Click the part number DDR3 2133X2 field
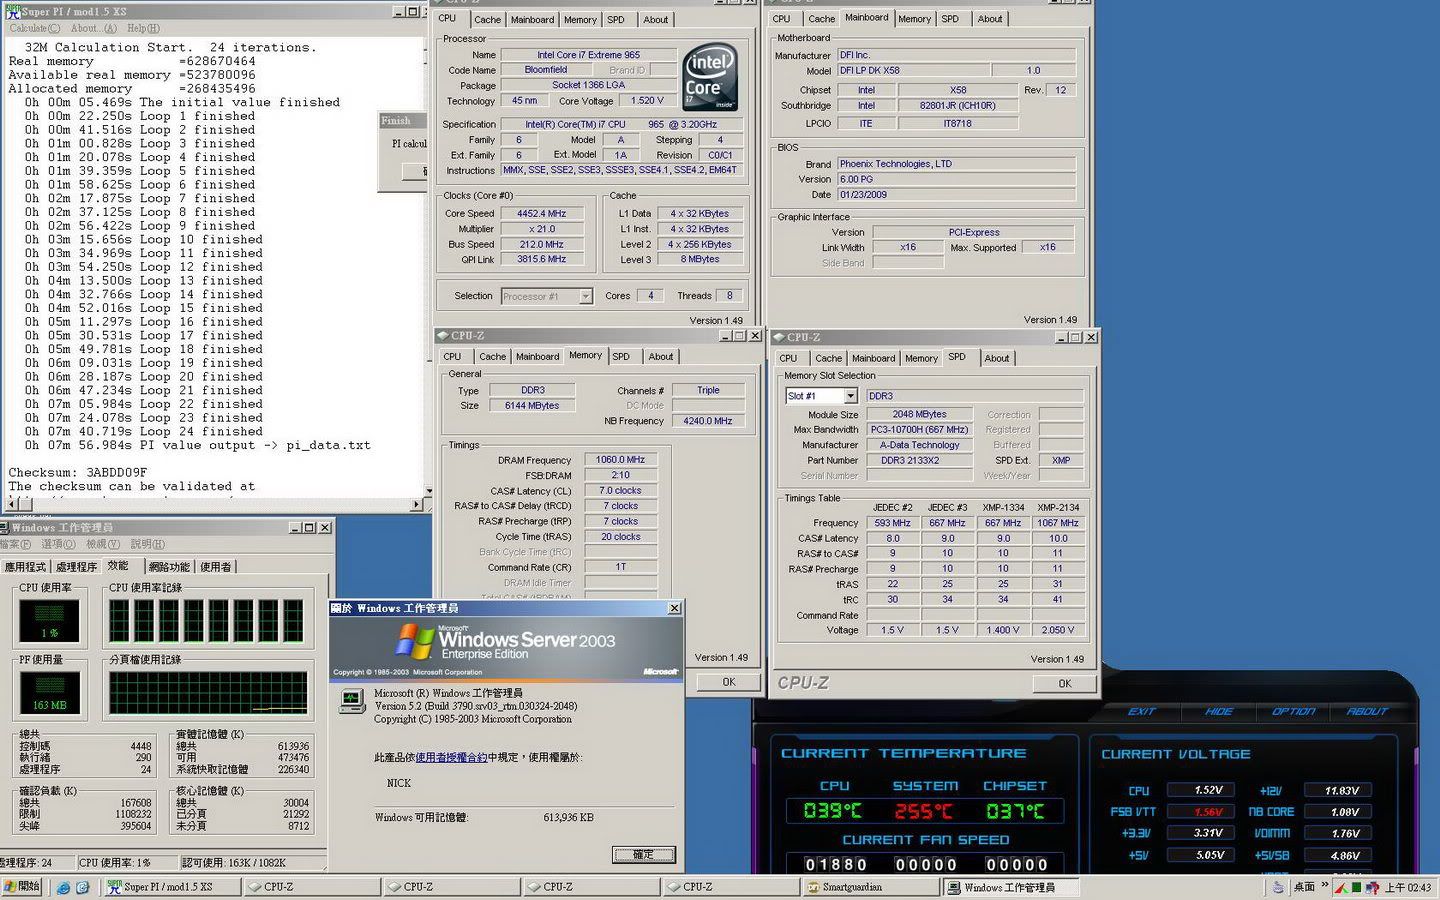The image size is (1440, 900). point(919,461)
